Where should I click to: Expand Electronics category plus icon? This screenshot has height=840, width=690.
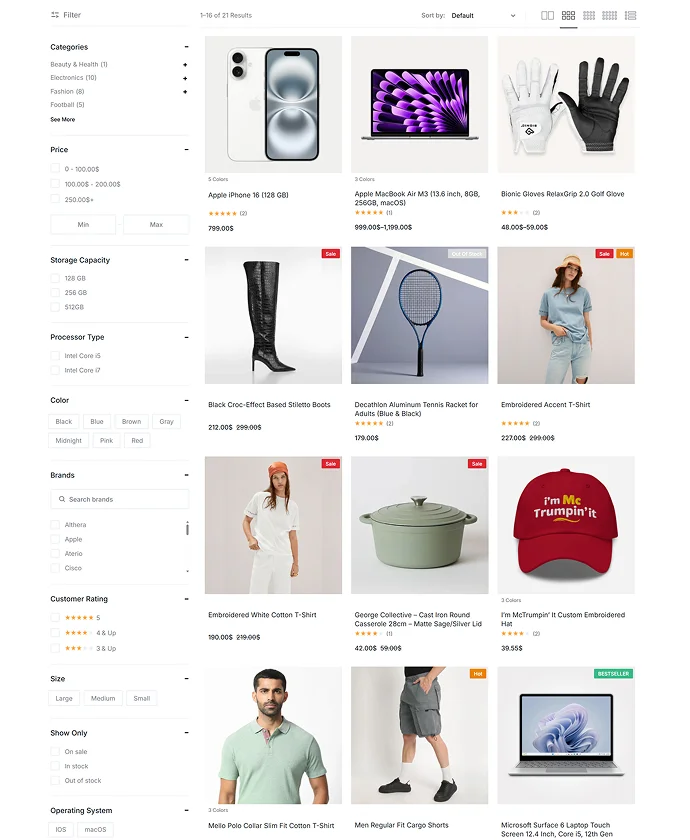tap(185, 78)
